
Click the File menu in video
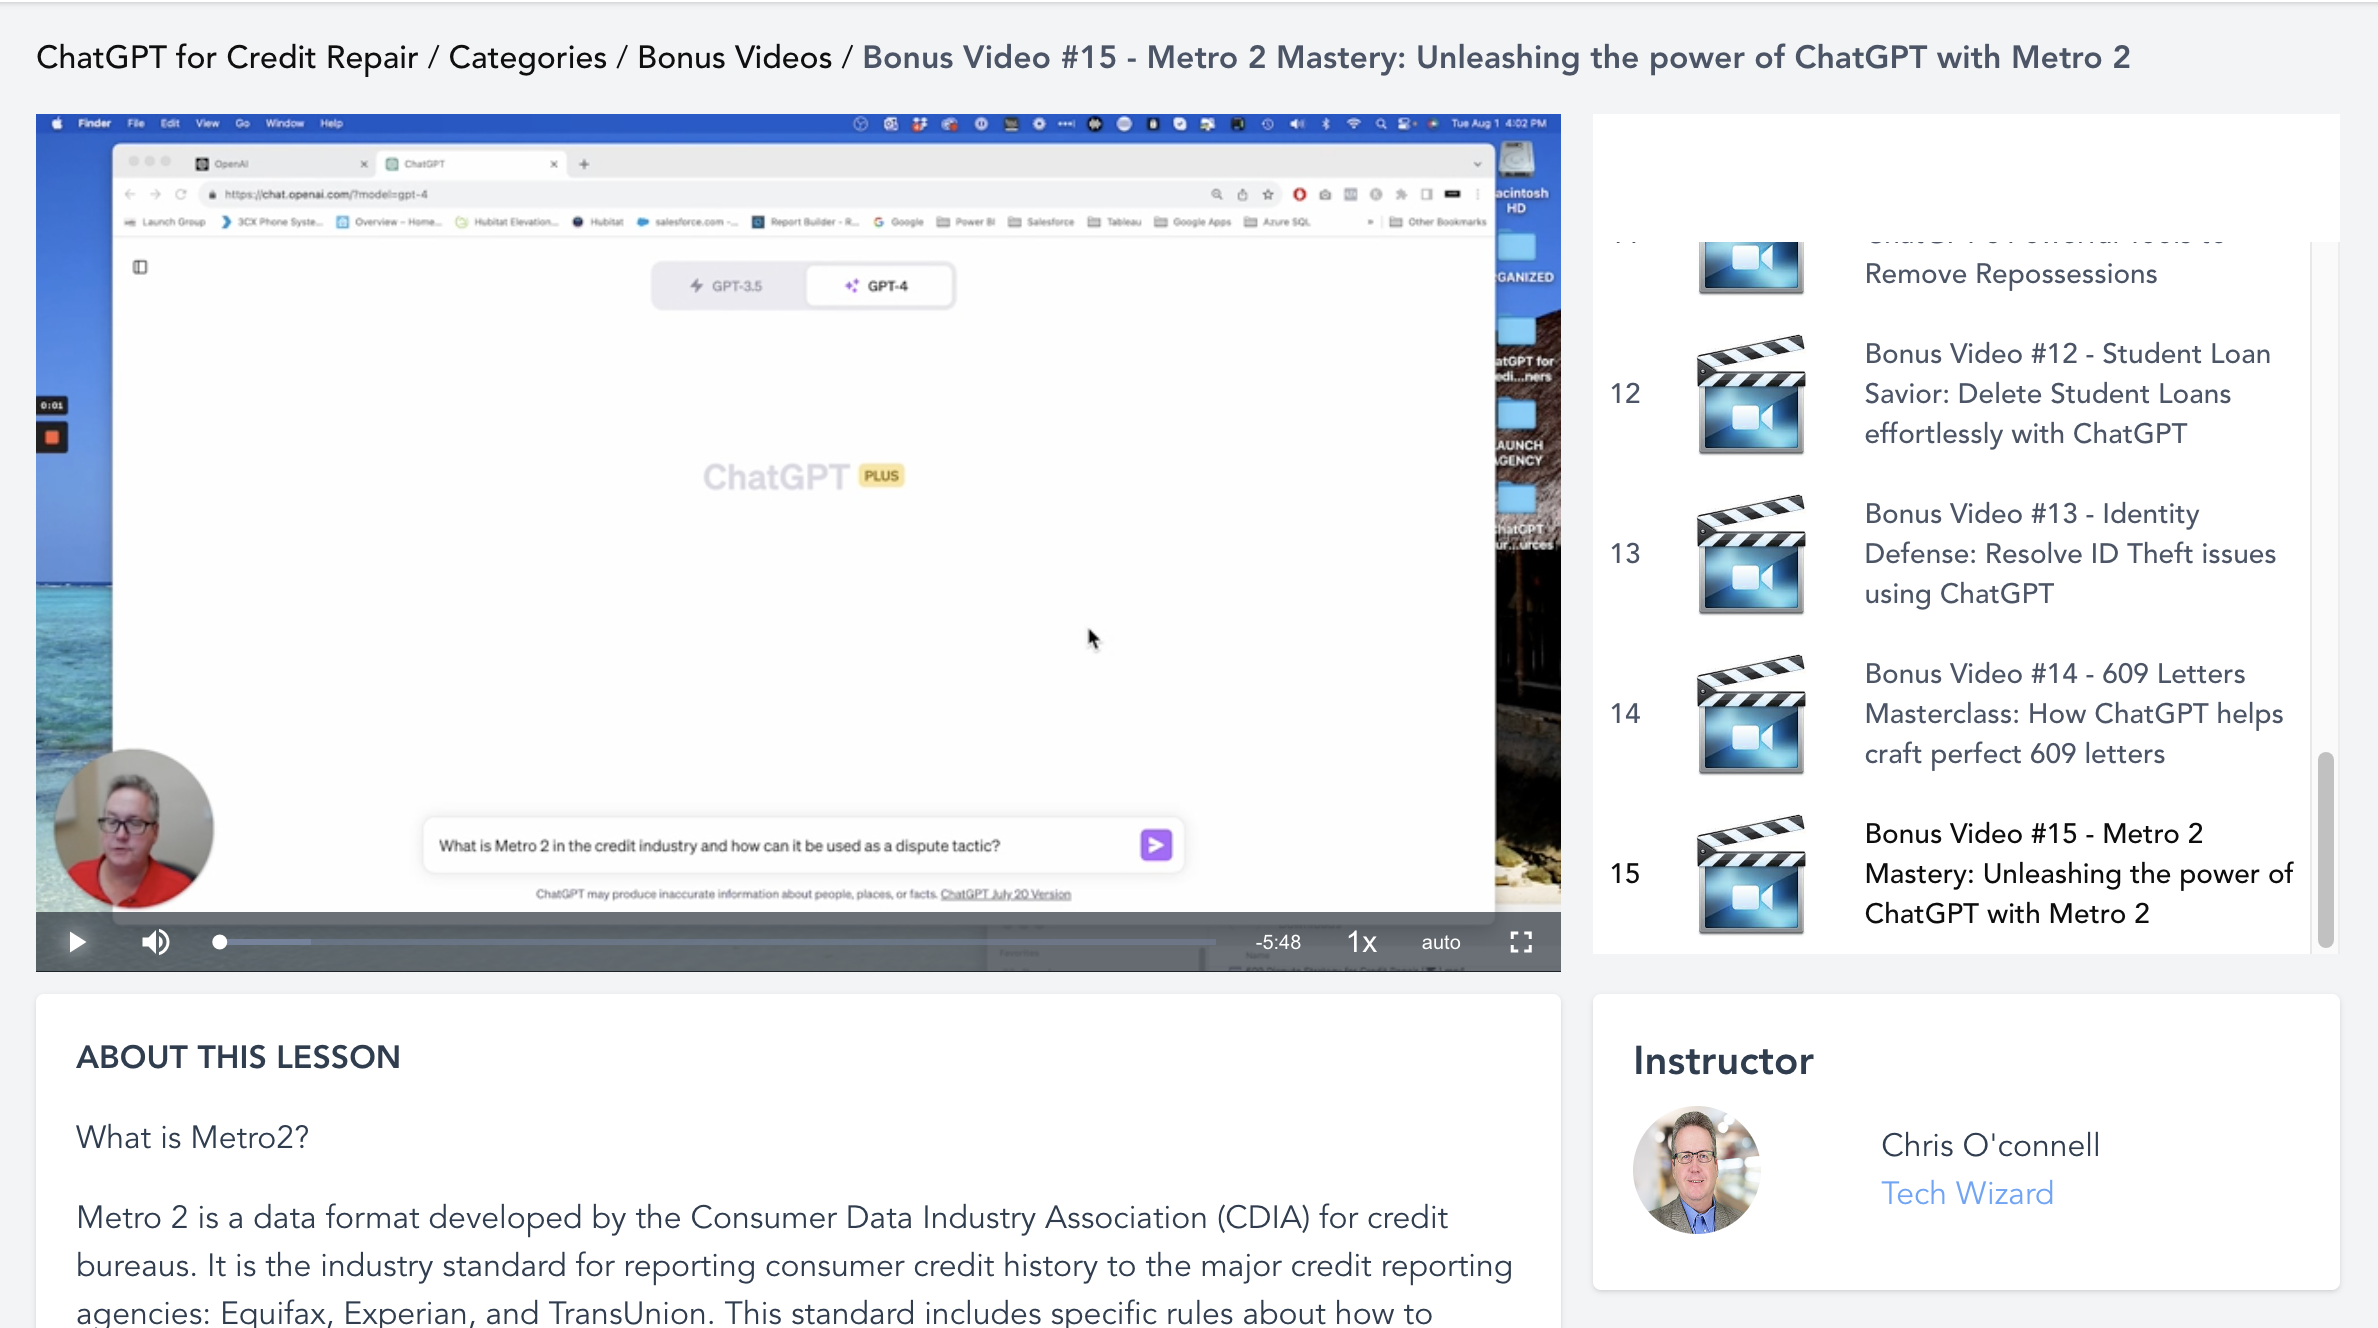(x=136, y=123)
